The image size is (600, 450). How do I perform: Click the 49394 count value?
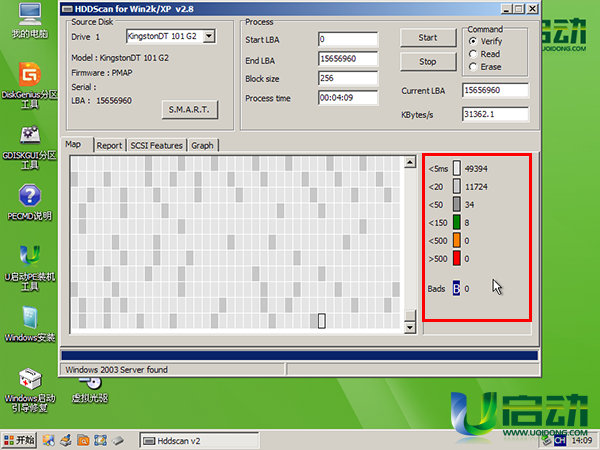coord(476,169)
